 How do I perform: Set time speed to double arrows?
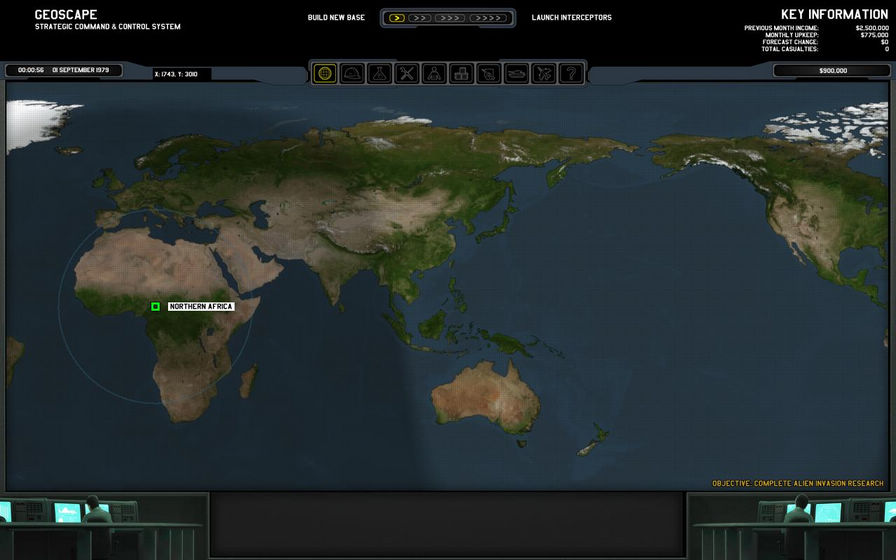pyautogui.click(x=420, y=17)
